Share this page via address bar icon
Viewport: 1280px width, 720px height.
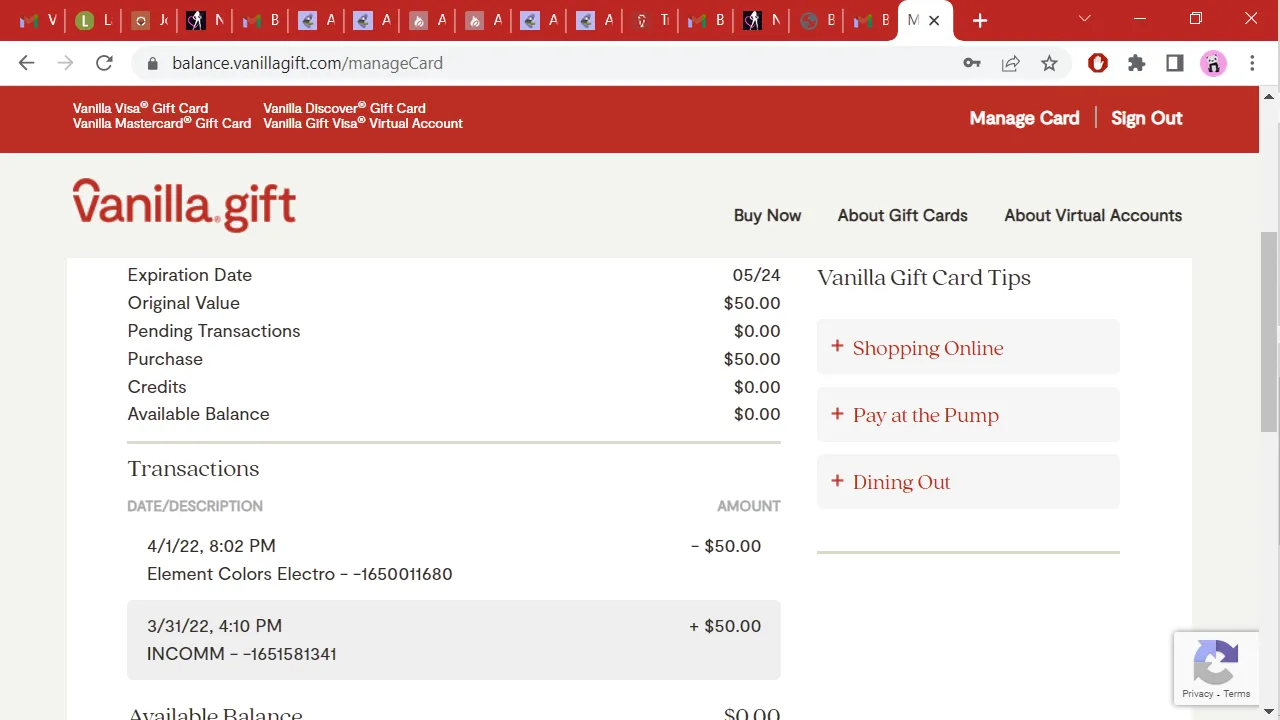pyautogui.click(x=1011, y=63)
